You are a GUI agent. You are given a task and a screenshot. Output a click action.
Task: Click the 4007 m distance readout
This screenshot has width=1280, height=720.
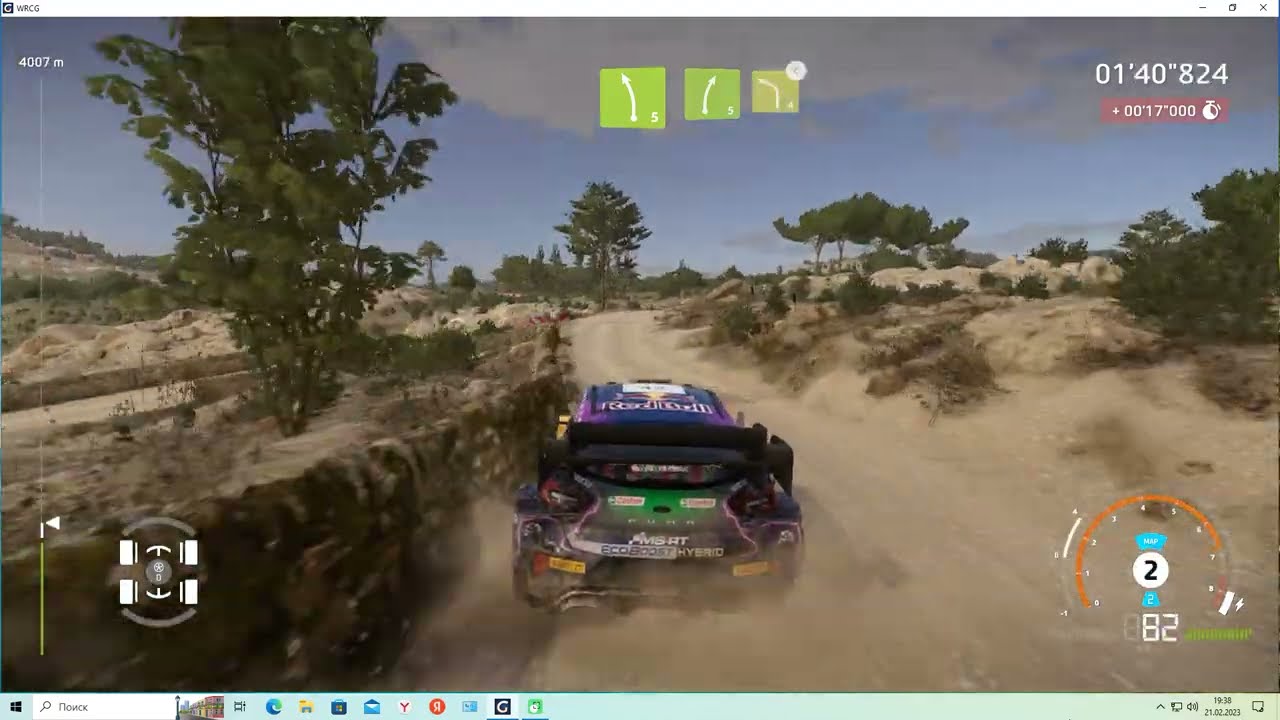coord(41,62)
